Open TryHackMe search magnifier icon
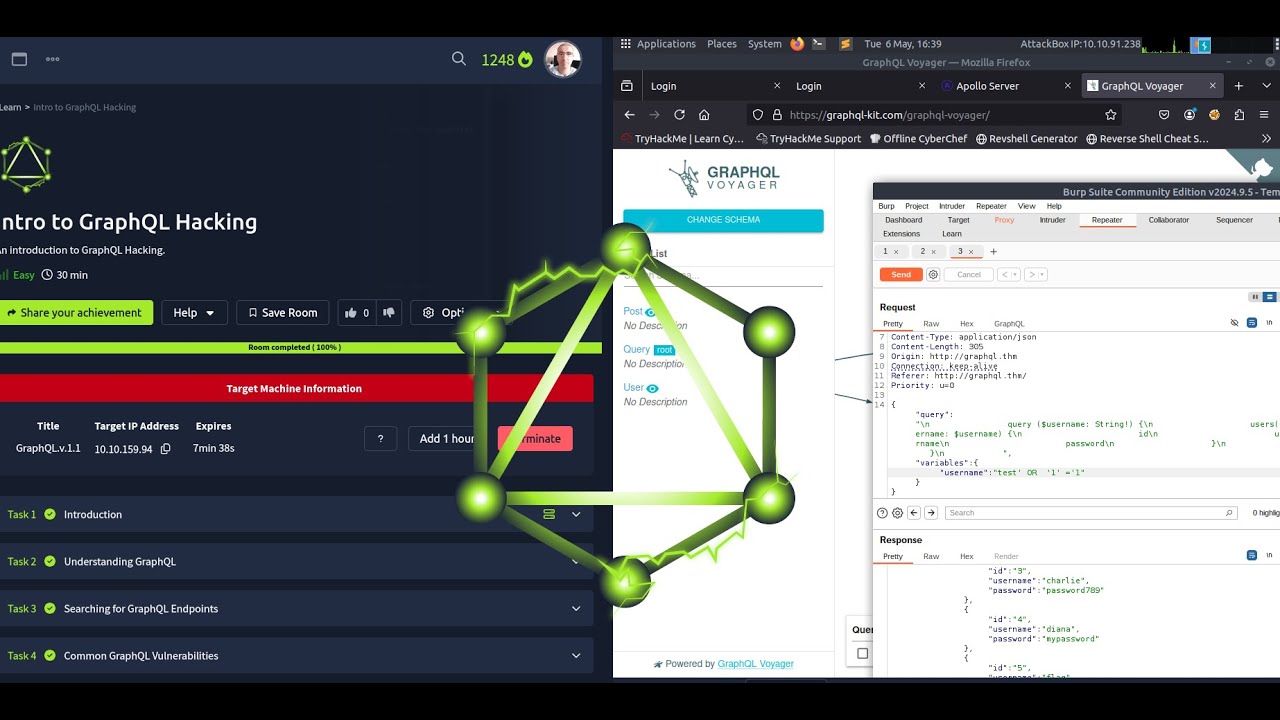Screen dimensions: 1280x720 point(459,59)
